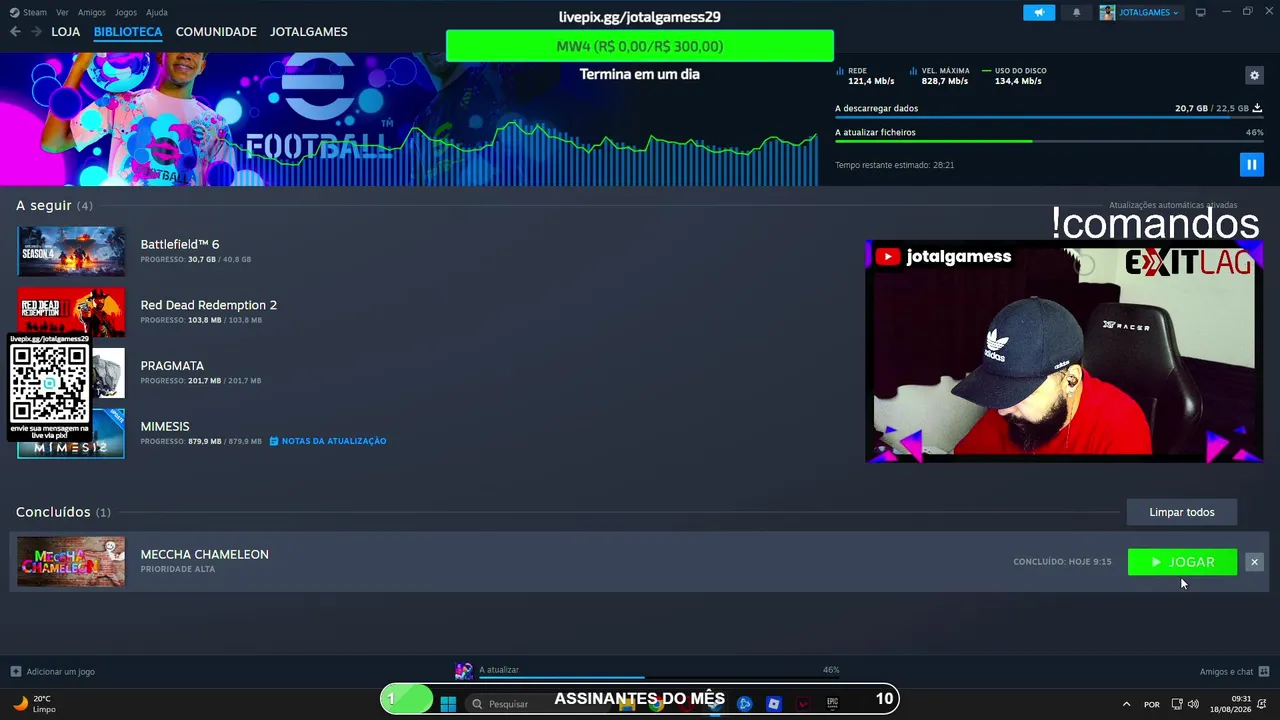Open the Roblox taskbar icon
The width and height of the screenshot is (1280, 720).
click(773, 703)
